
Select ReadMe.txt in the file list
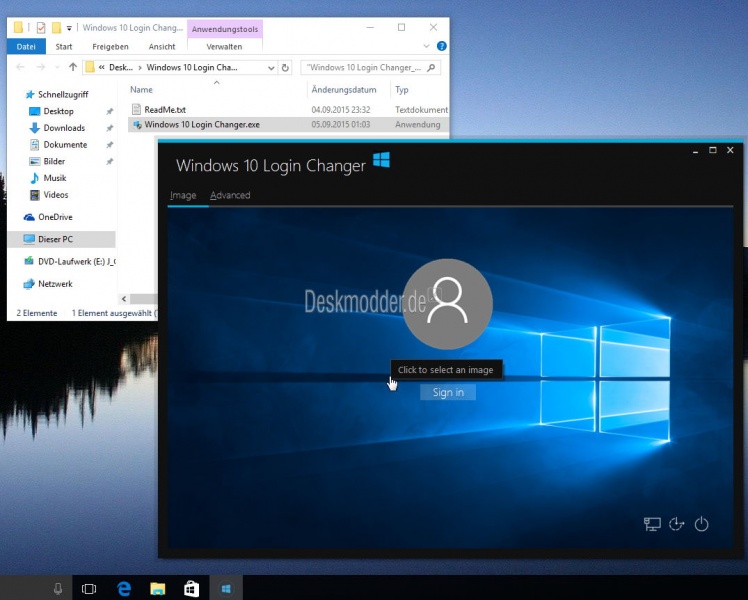click(x=165, y=109)
